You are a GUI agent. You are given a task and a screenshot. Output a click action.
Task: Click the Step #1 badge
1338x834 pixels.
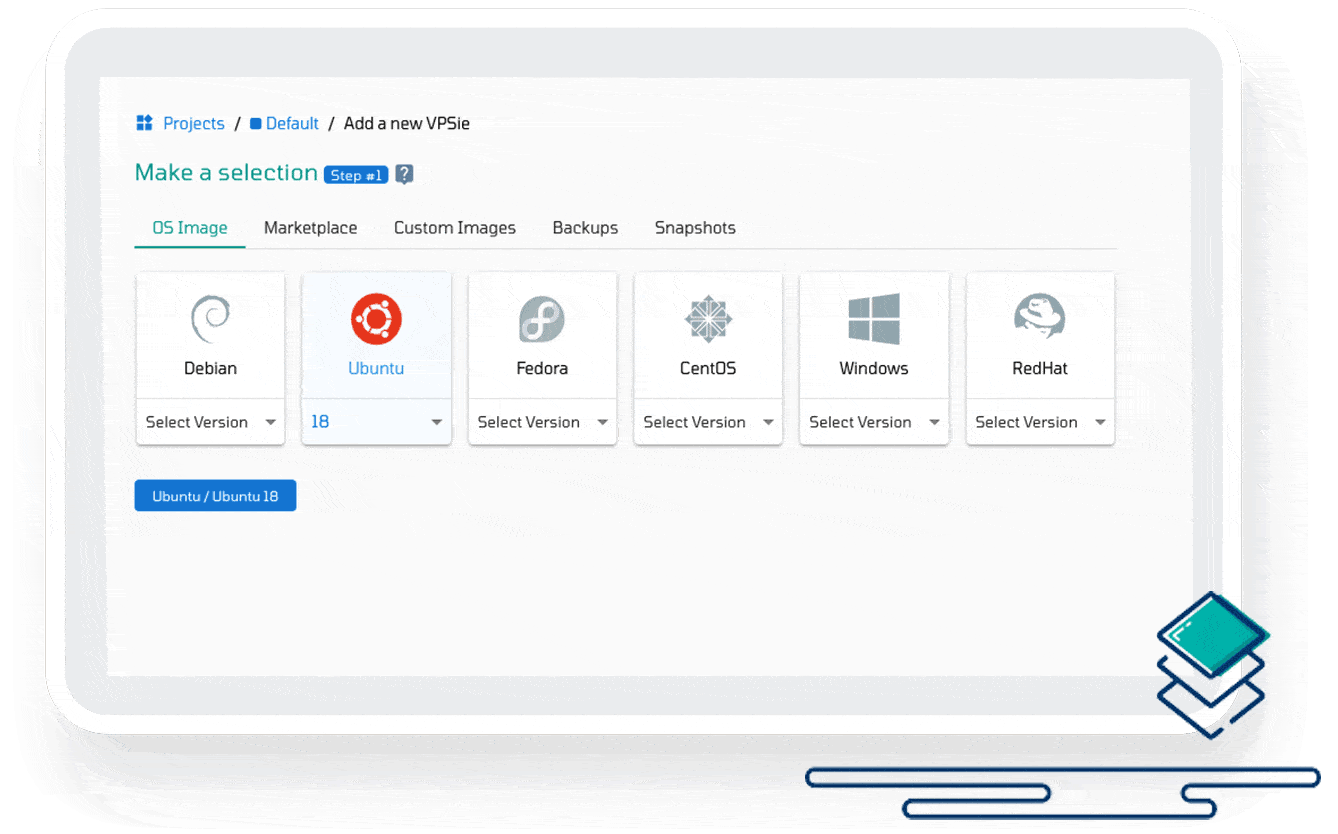coord(356,175)
